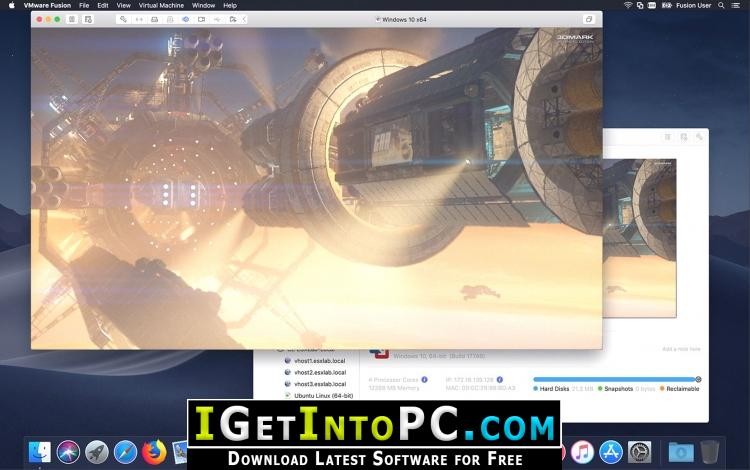The height and width of the screenshot is (470, 750).
Task: Open the Window menu
Action: pyautogui.click(x=203, y=5)
